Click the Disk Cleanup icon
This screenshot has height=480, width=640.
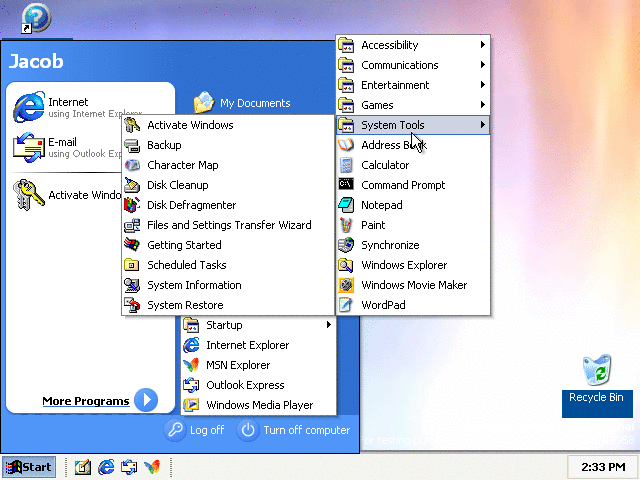(132, 185)
